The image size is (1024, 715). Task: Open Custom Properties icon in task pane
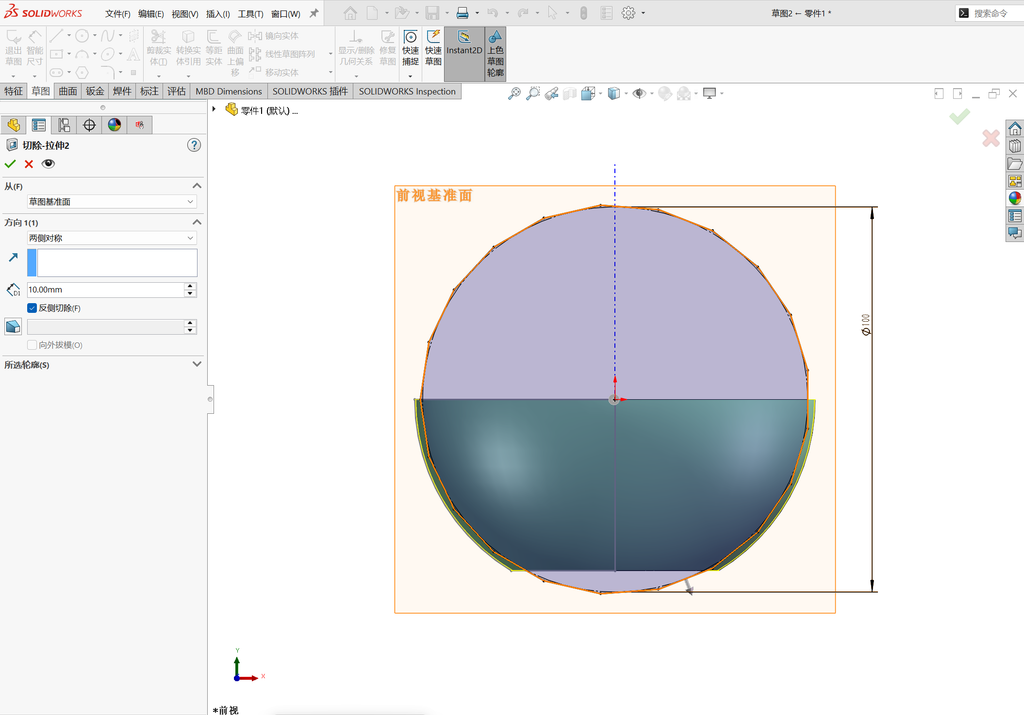click(1014, 215)
